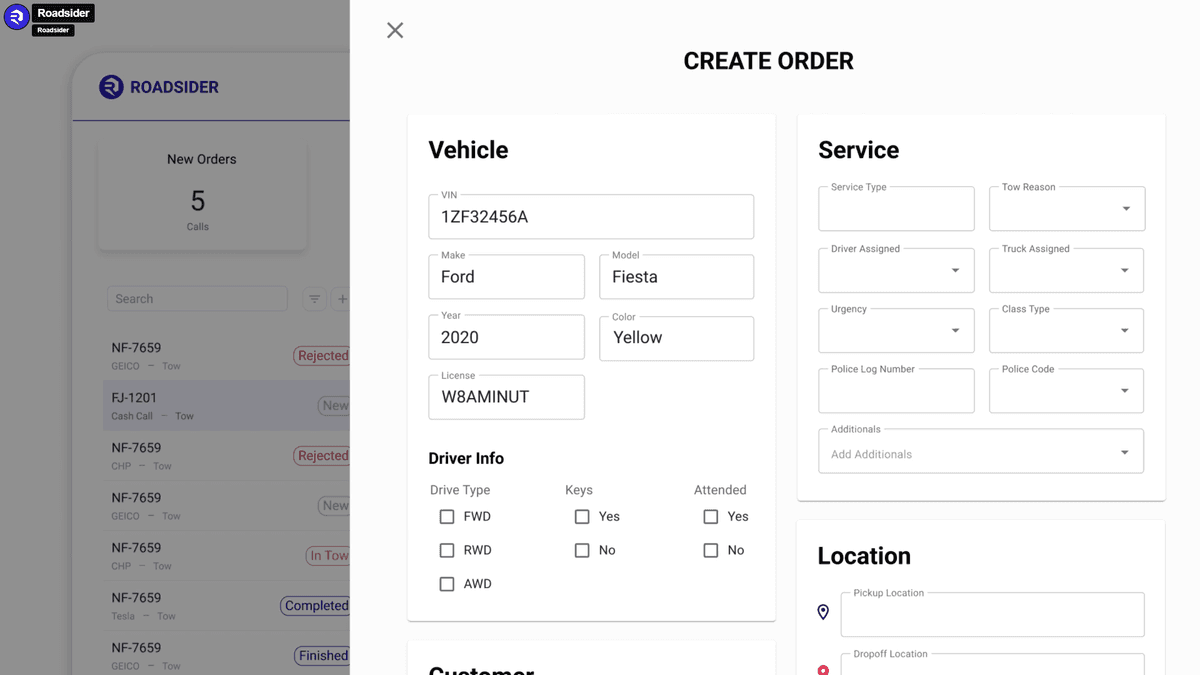This screenshot has width=1200, height=675.
Task: Check the FWD drive type checkbox
Action: pyautogui.click(x=446, y=516)
